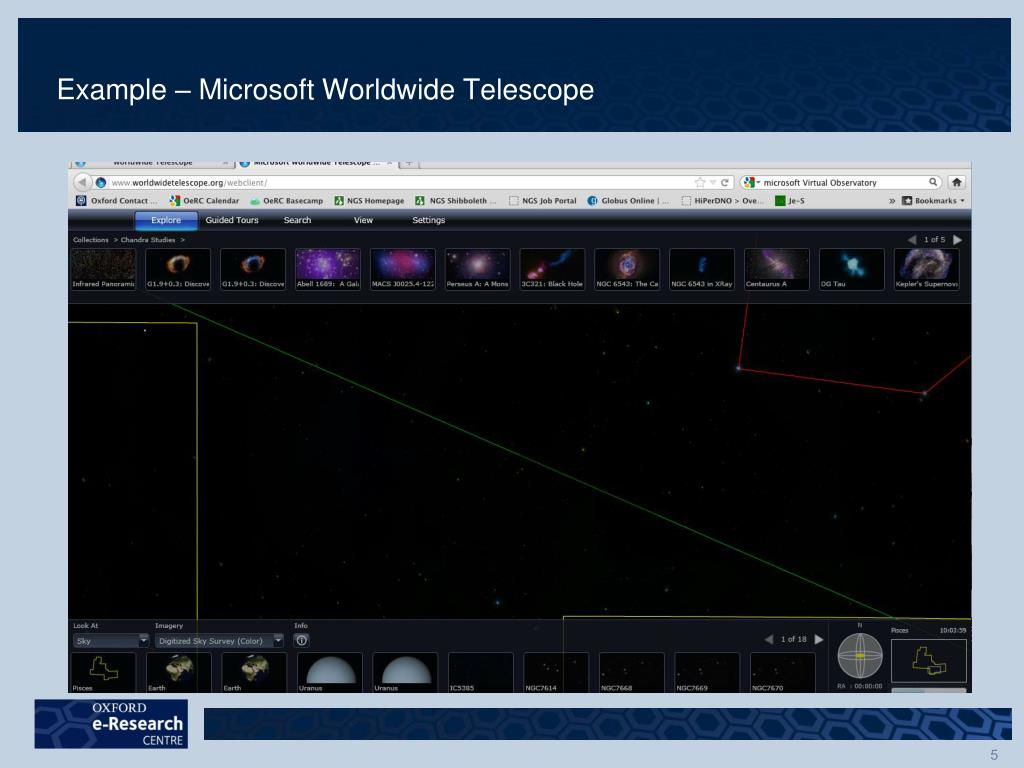1024x768 pixels.
Task: Select the Infrared Panorama thumbnail
Action: (104, 269)
